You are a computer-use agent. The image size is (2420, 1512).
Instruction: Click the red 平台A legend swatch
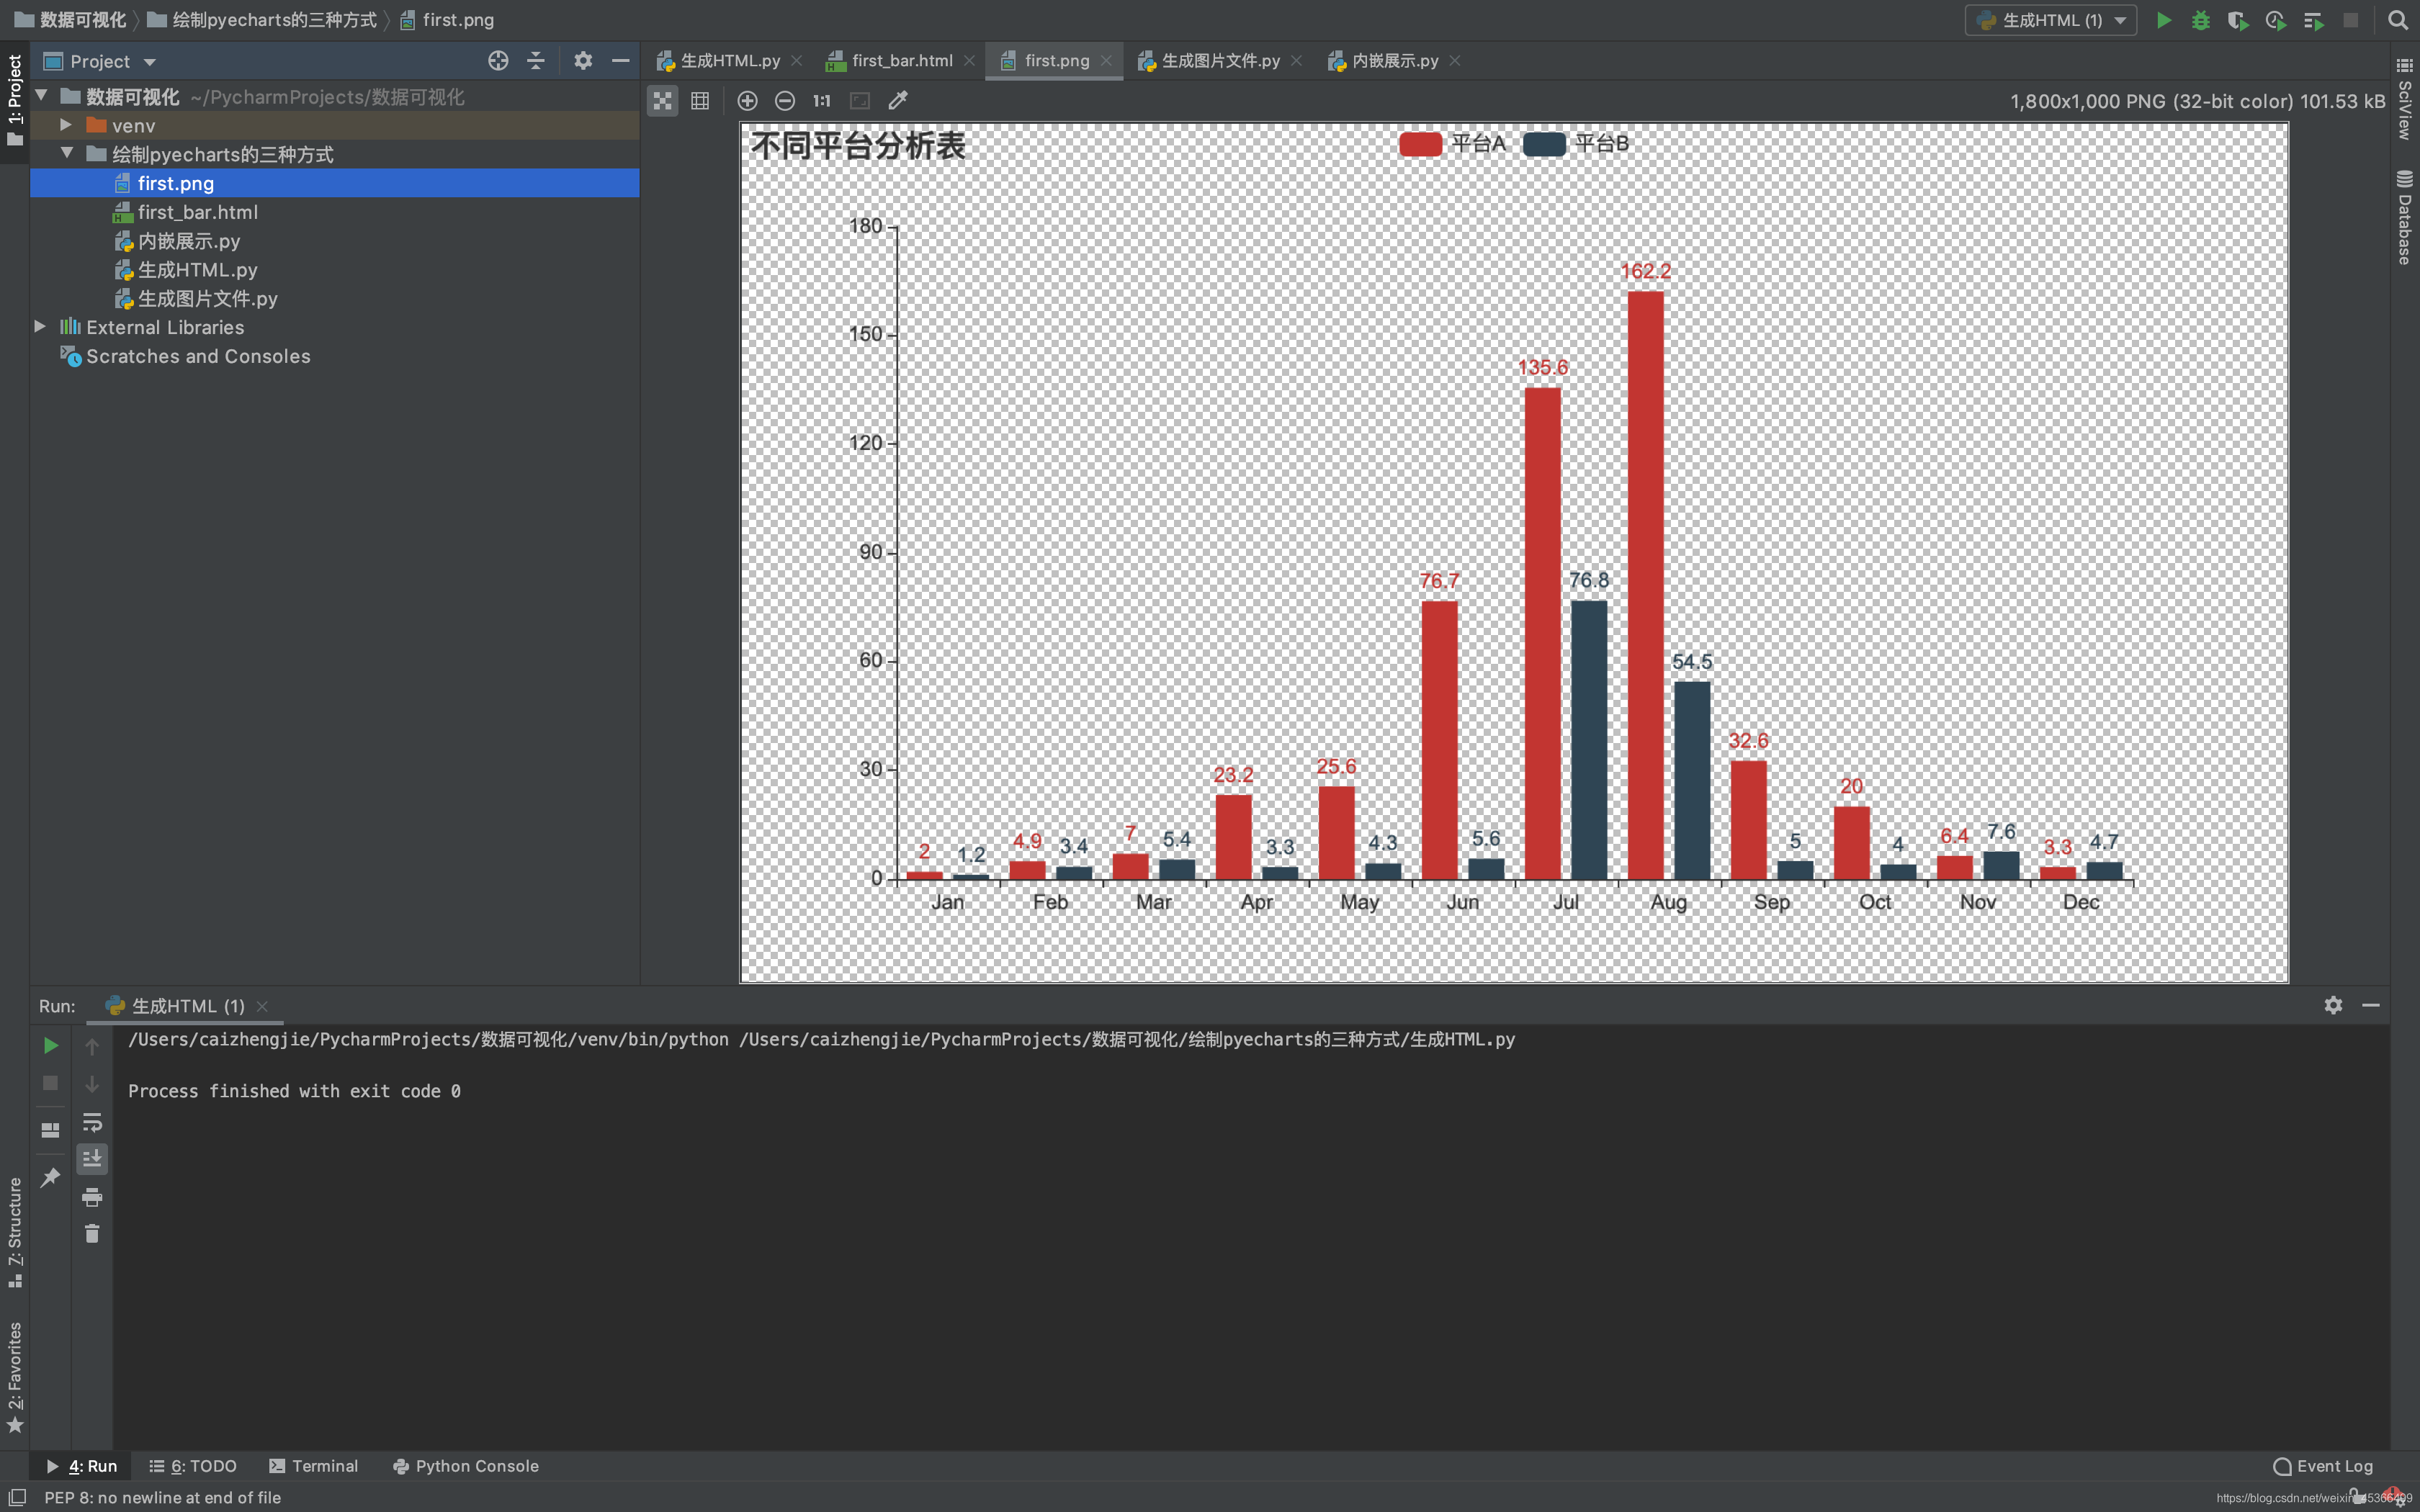click(x=1420, y=144)
